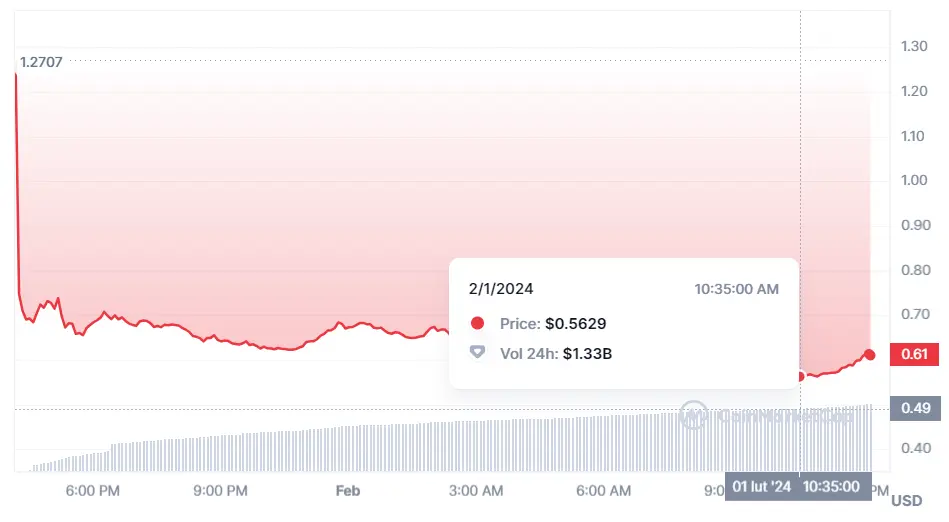
Task: Click the 6:00 AM time axis label
Action: tap(604, 490)
